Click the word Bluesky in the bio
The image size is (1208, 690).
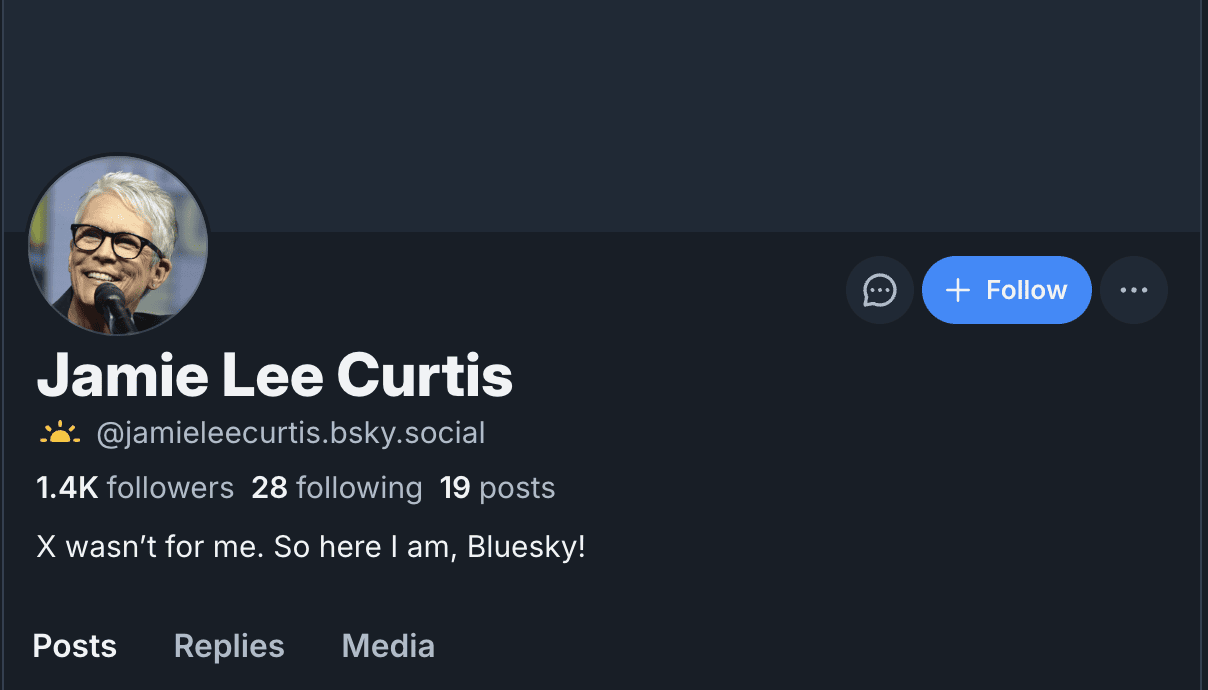pos(524,548)
